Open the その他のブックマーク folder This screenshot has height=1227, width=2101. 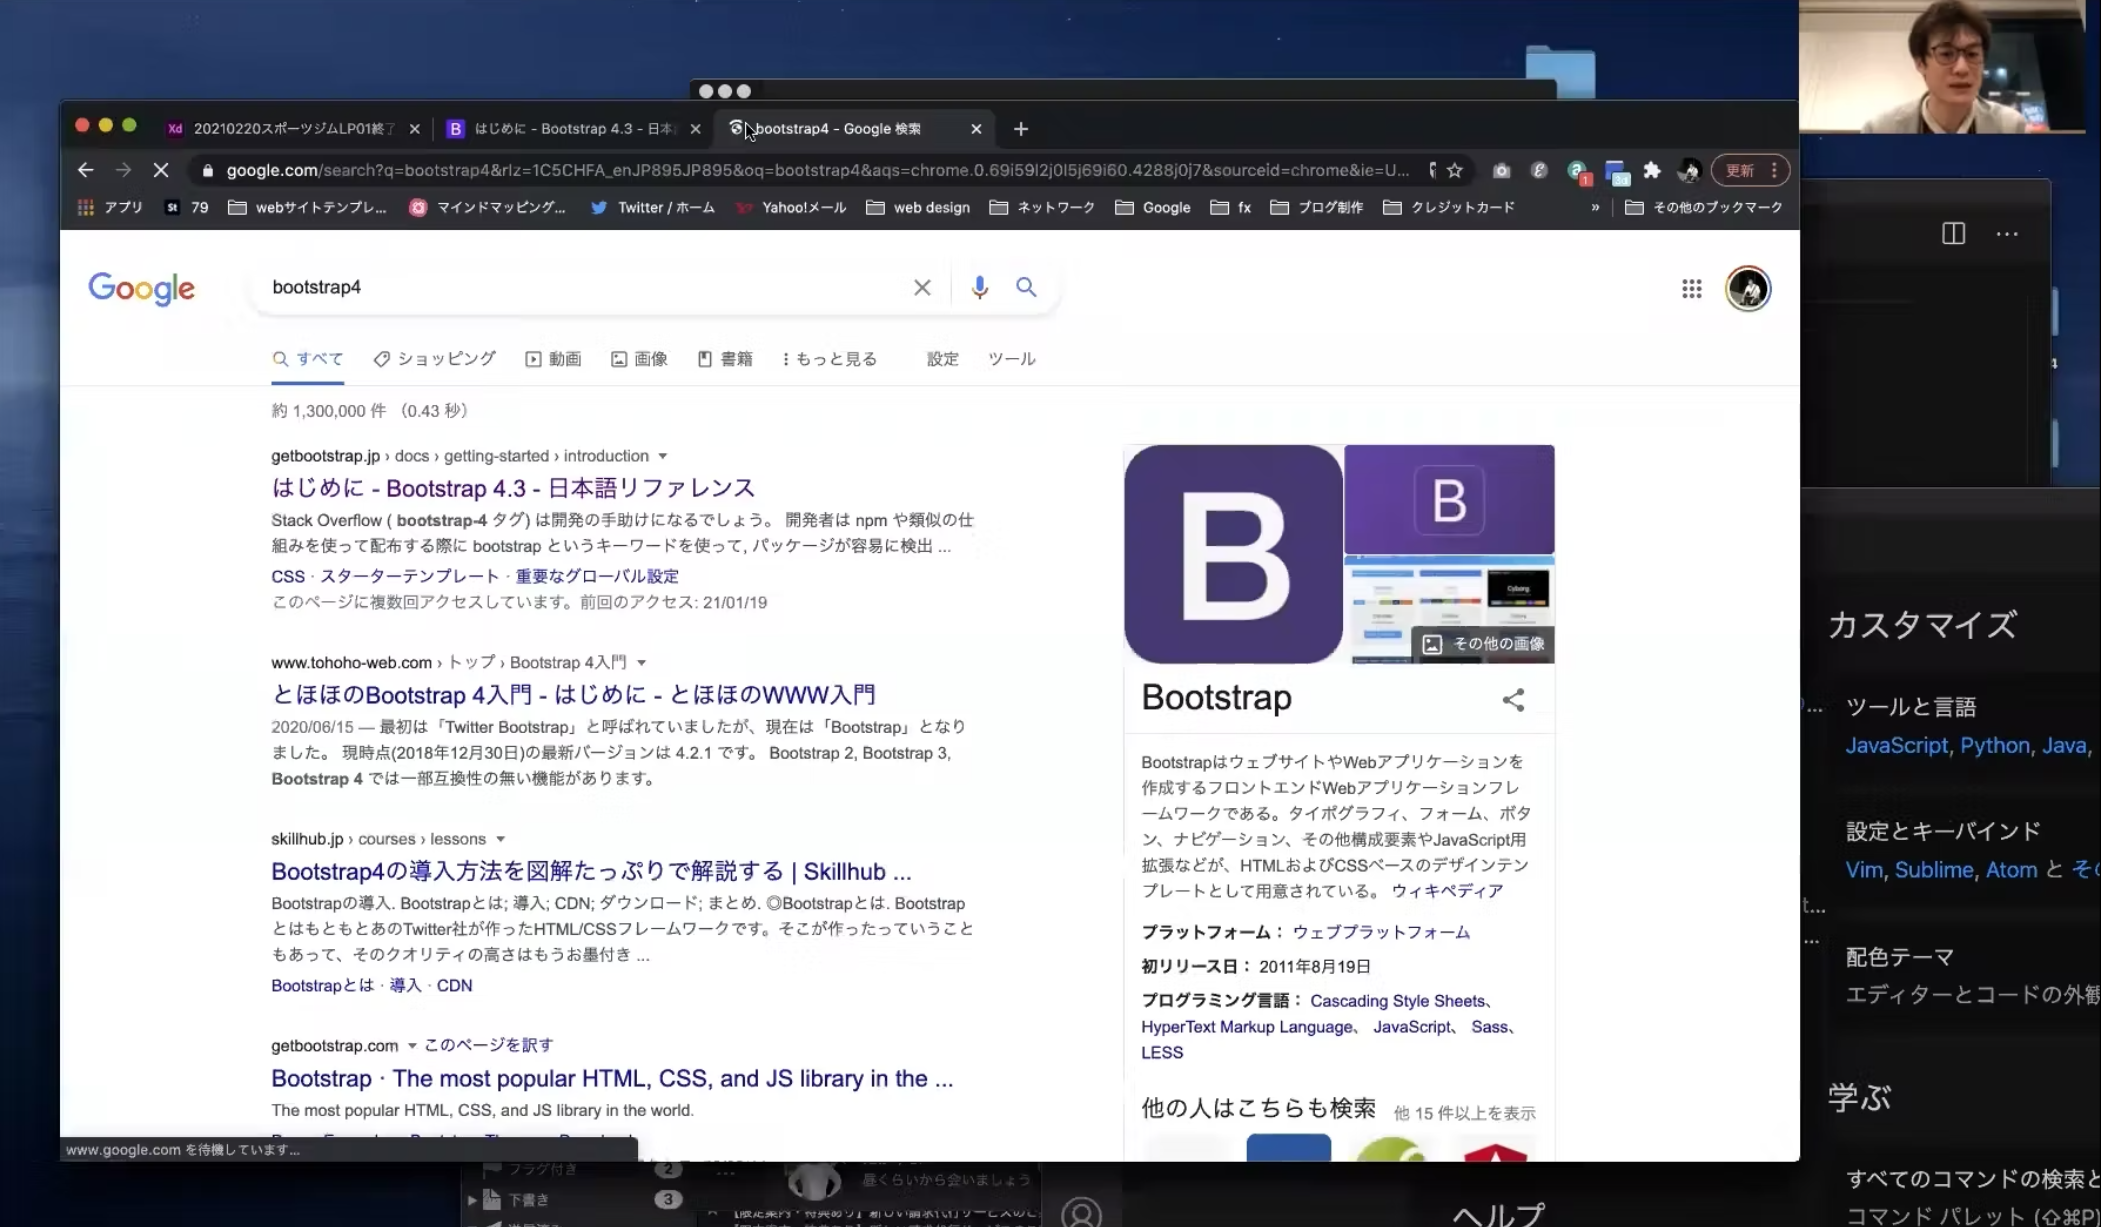(x=1704, y=207)
